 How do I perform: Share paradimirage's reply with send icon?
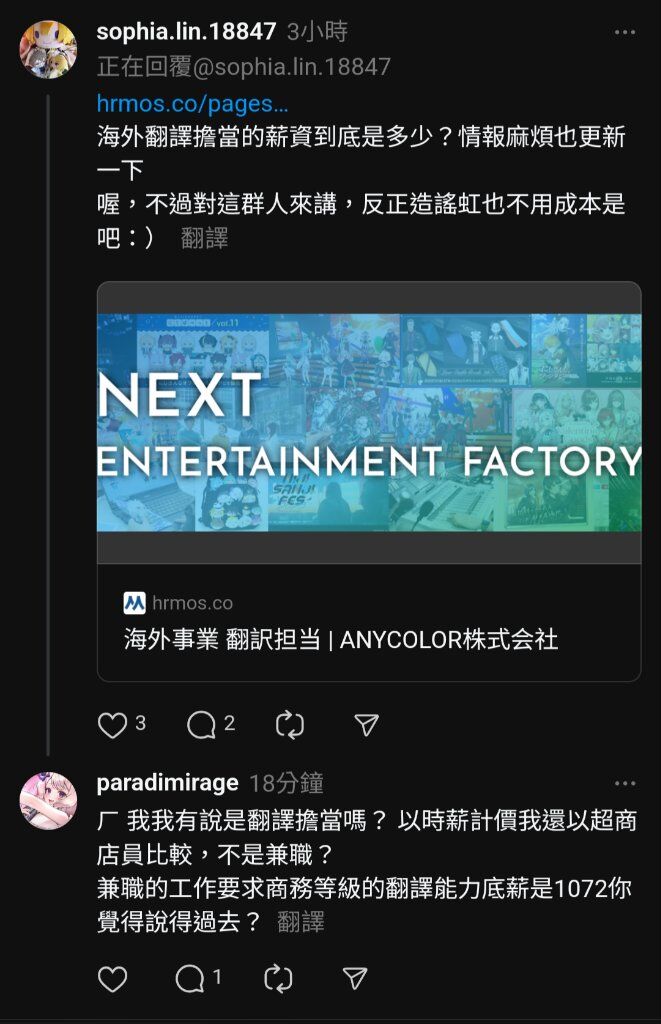point(355,978)
